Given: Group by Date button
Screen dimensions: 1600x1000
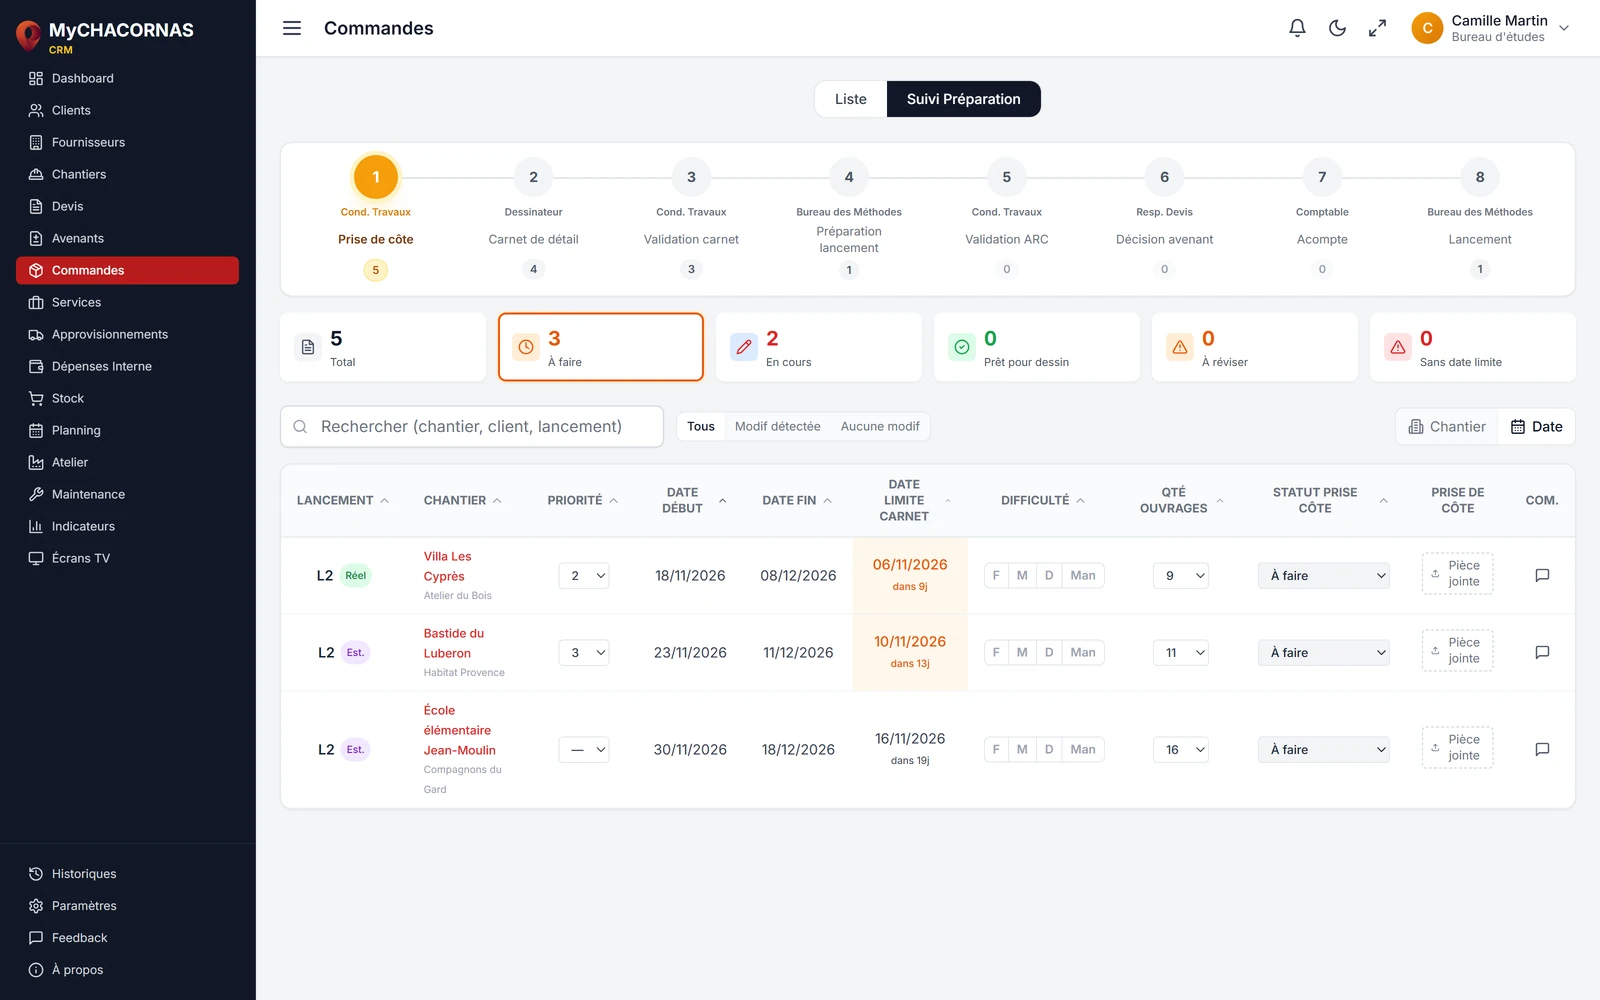Looking at the screenshot, I should point(1537,426).
